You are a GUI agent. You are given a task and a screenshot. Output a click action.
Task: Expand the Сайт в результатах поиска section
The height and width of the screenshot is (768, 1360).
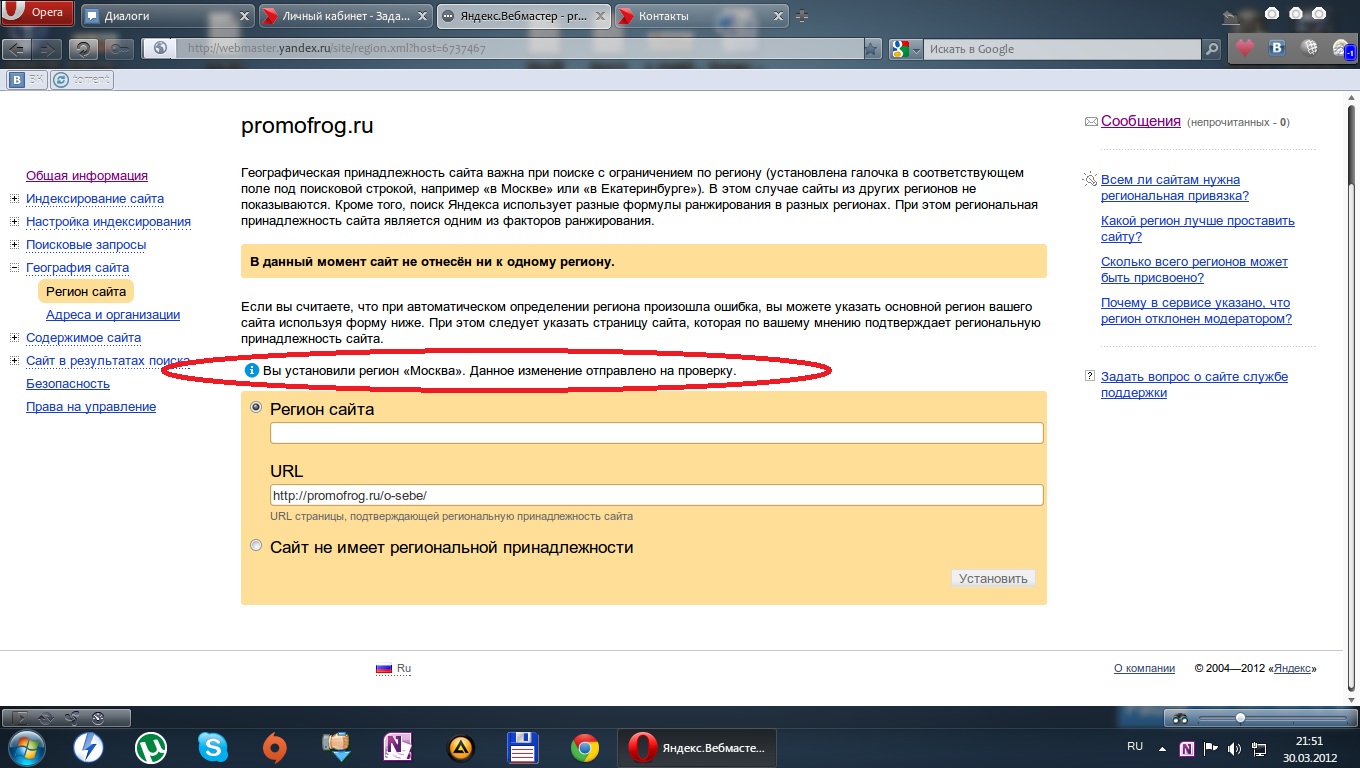[x=15, y=361]
